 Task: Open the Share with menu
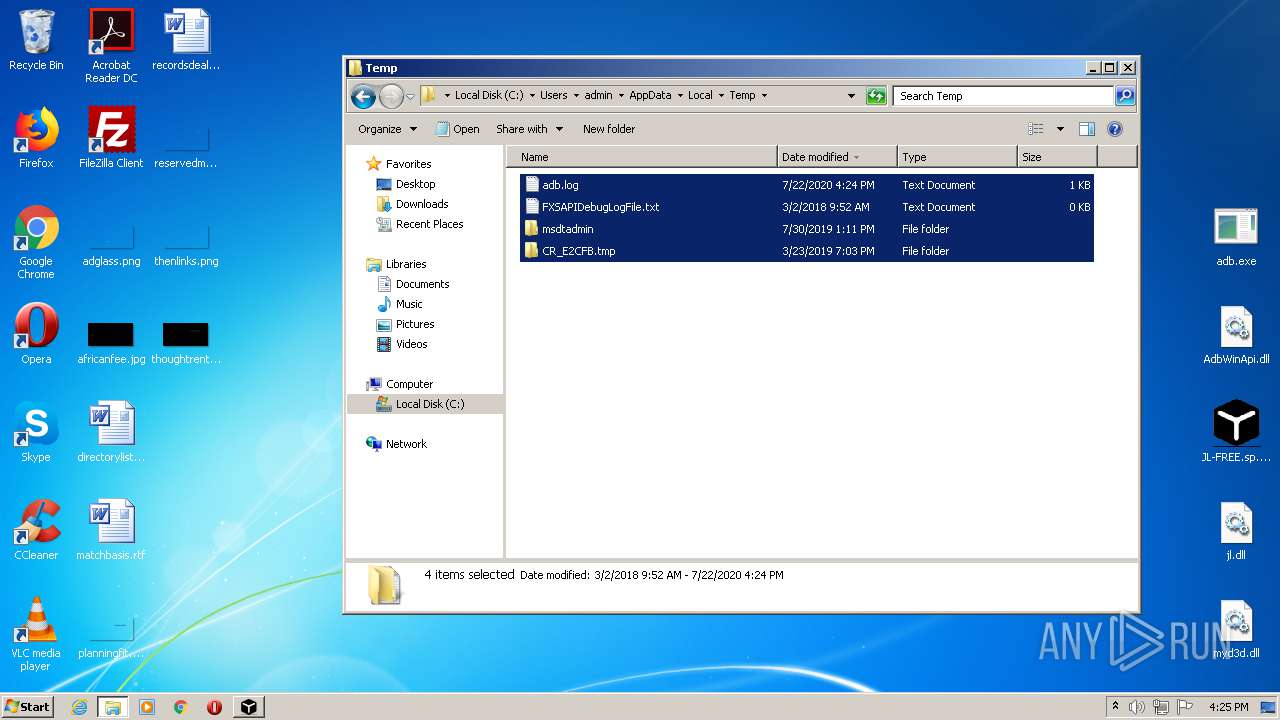click(529, 129)
